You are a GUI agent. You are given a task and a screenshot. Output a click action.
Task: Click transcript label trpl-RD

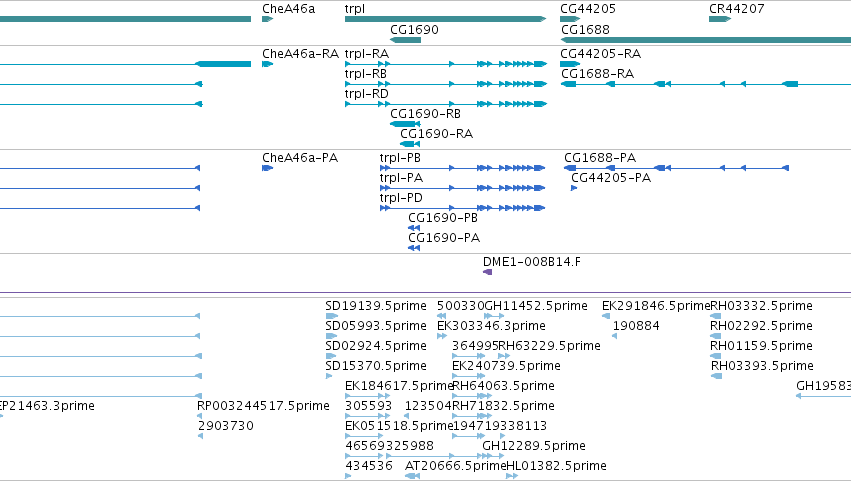[x=366, y=94]
